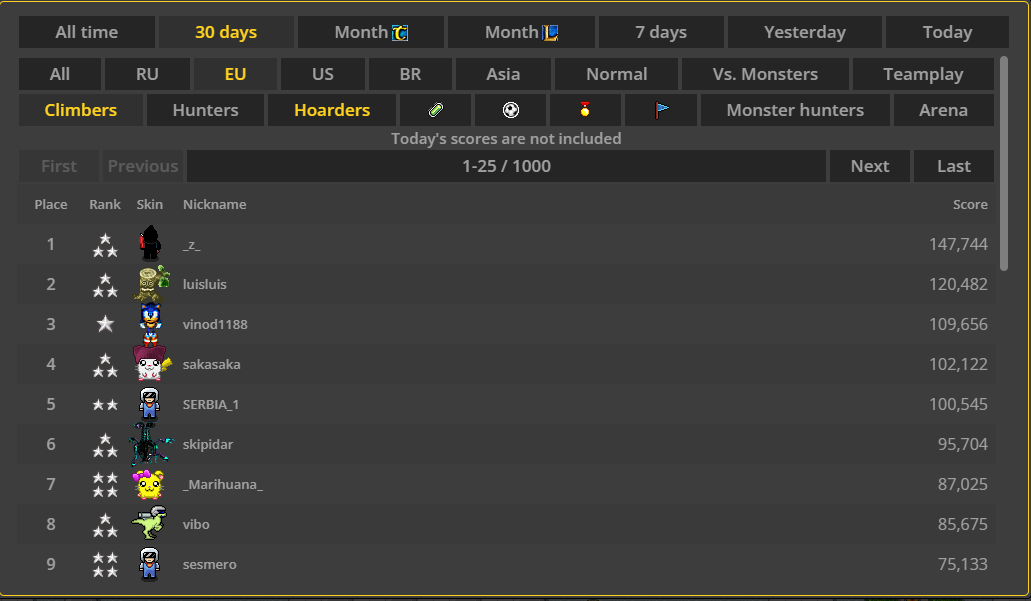Open player sakasaka's nickname
The image size is (1031, 601).
211,364
